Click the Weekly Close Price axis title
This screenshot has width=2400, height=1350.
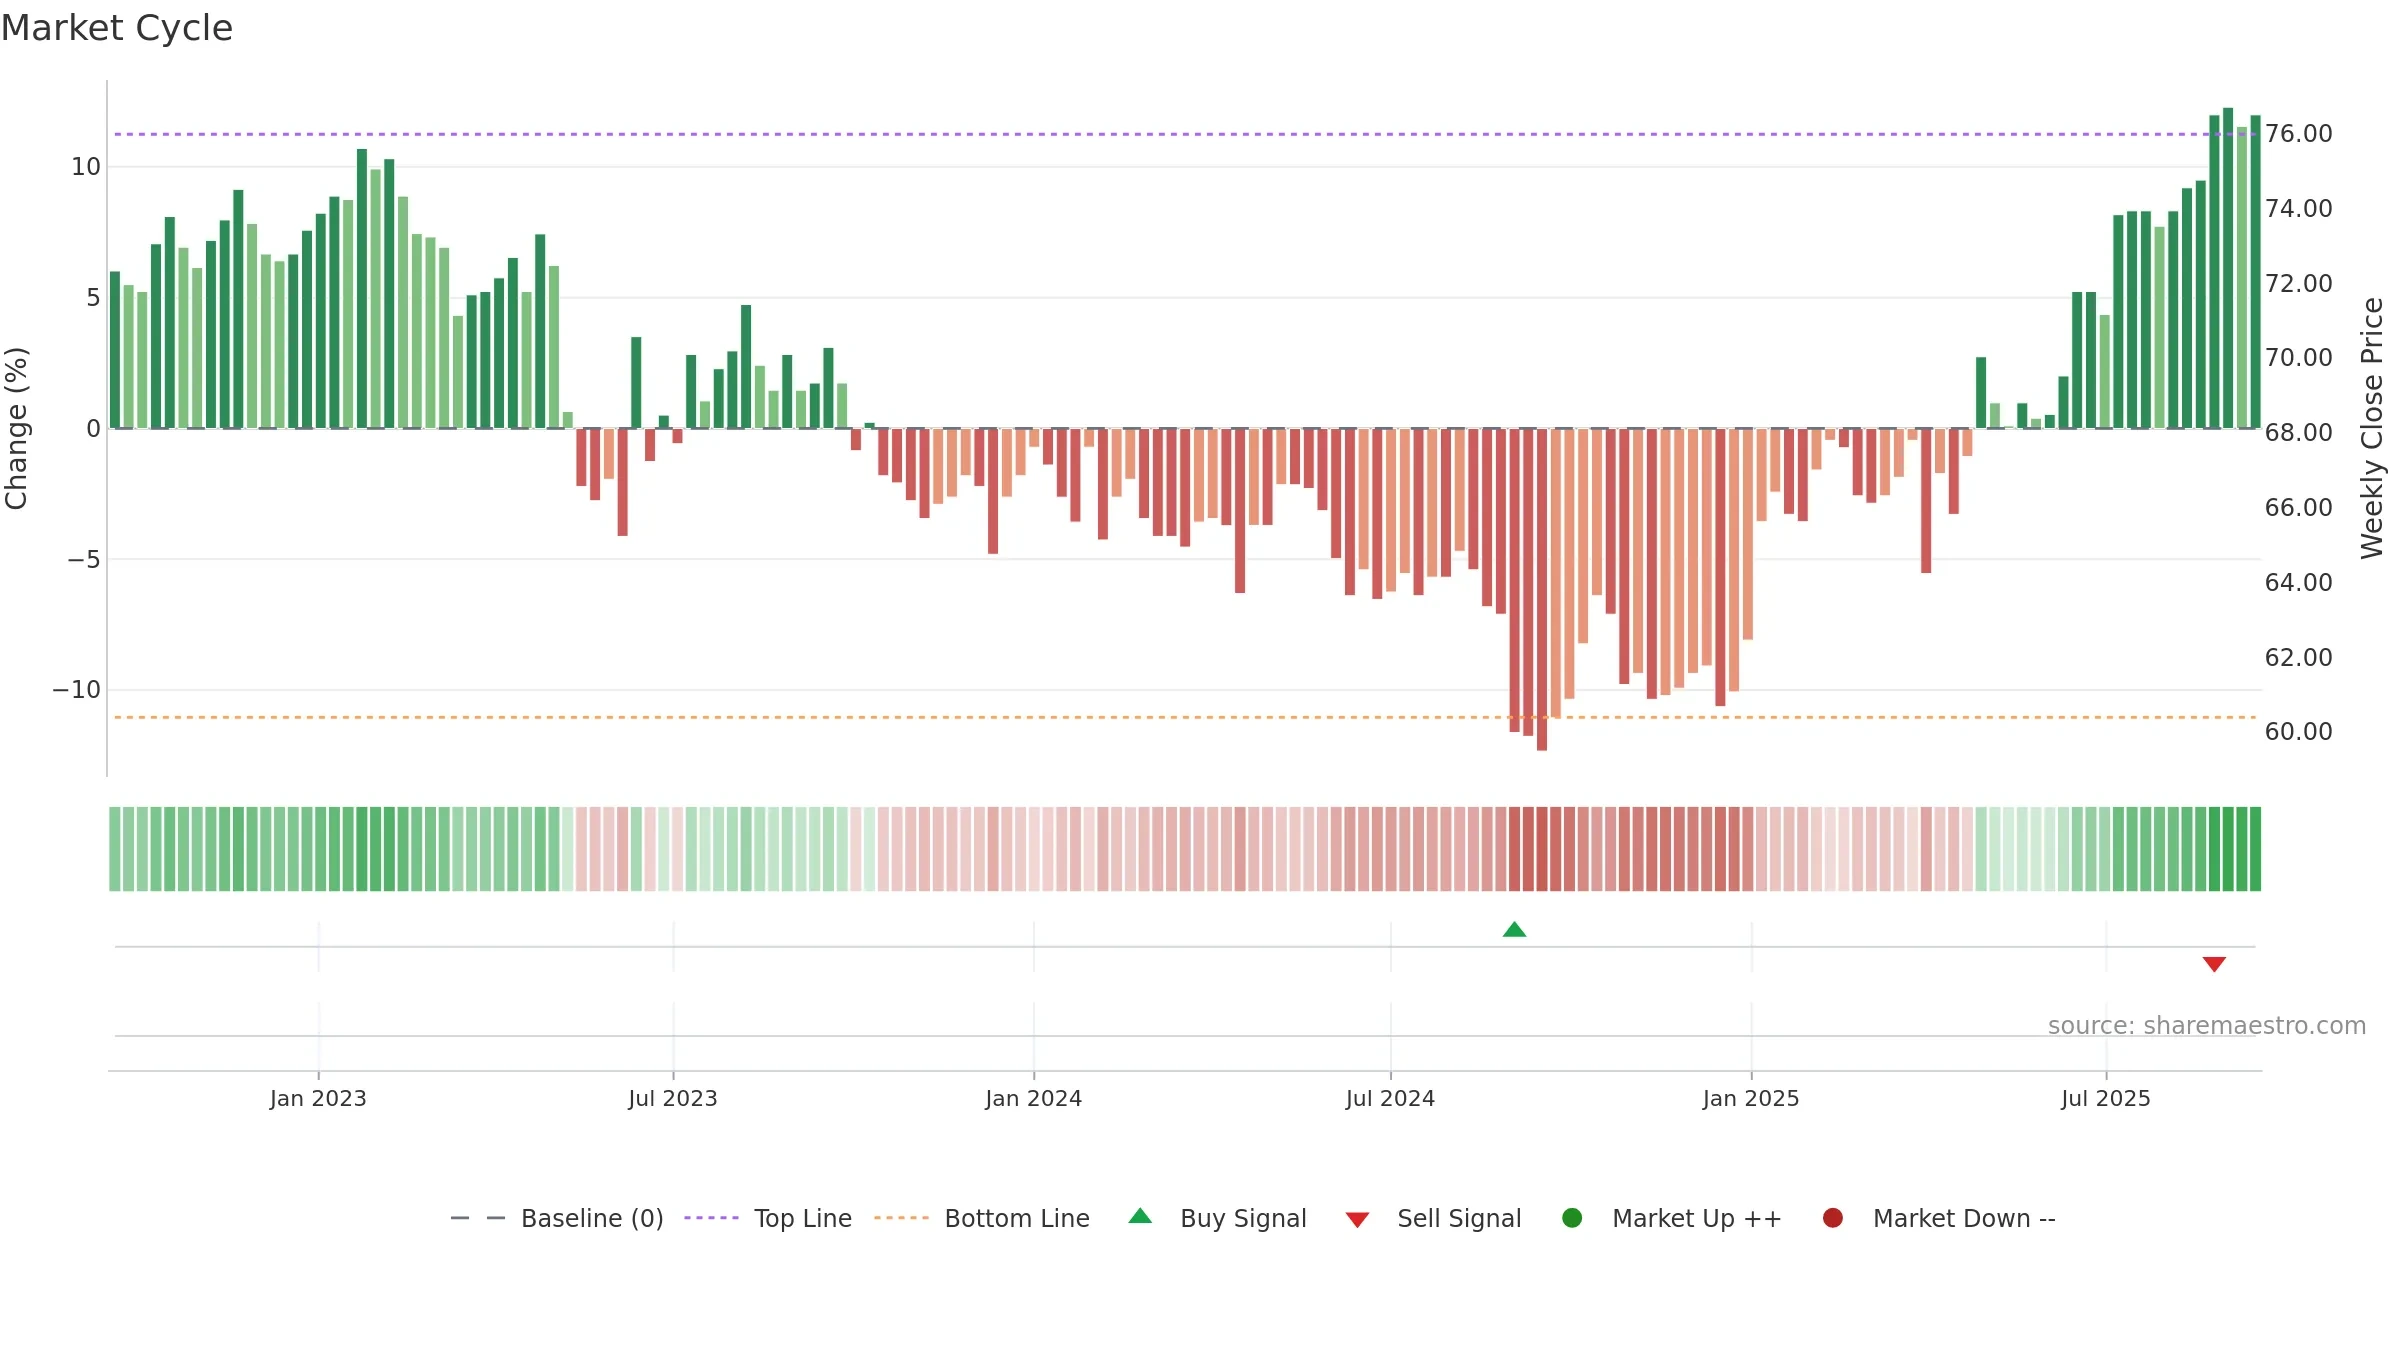(x=2372, y=428)
